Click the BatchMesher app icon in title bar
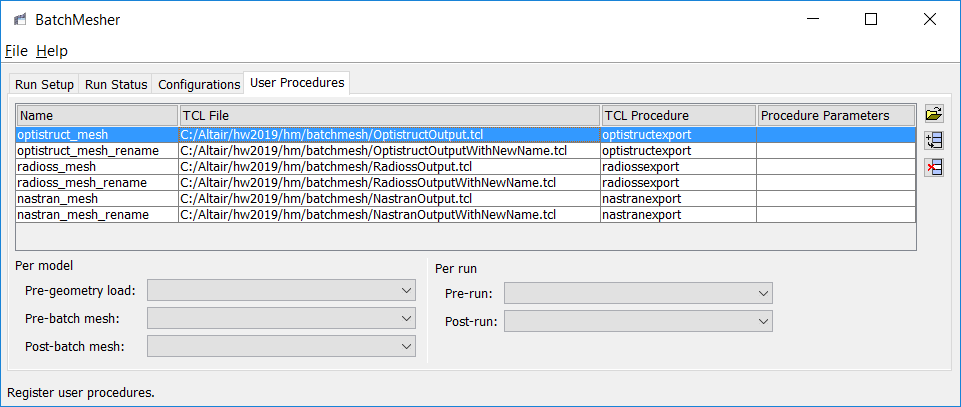The image size is (961, 407). tap(19, 19)
